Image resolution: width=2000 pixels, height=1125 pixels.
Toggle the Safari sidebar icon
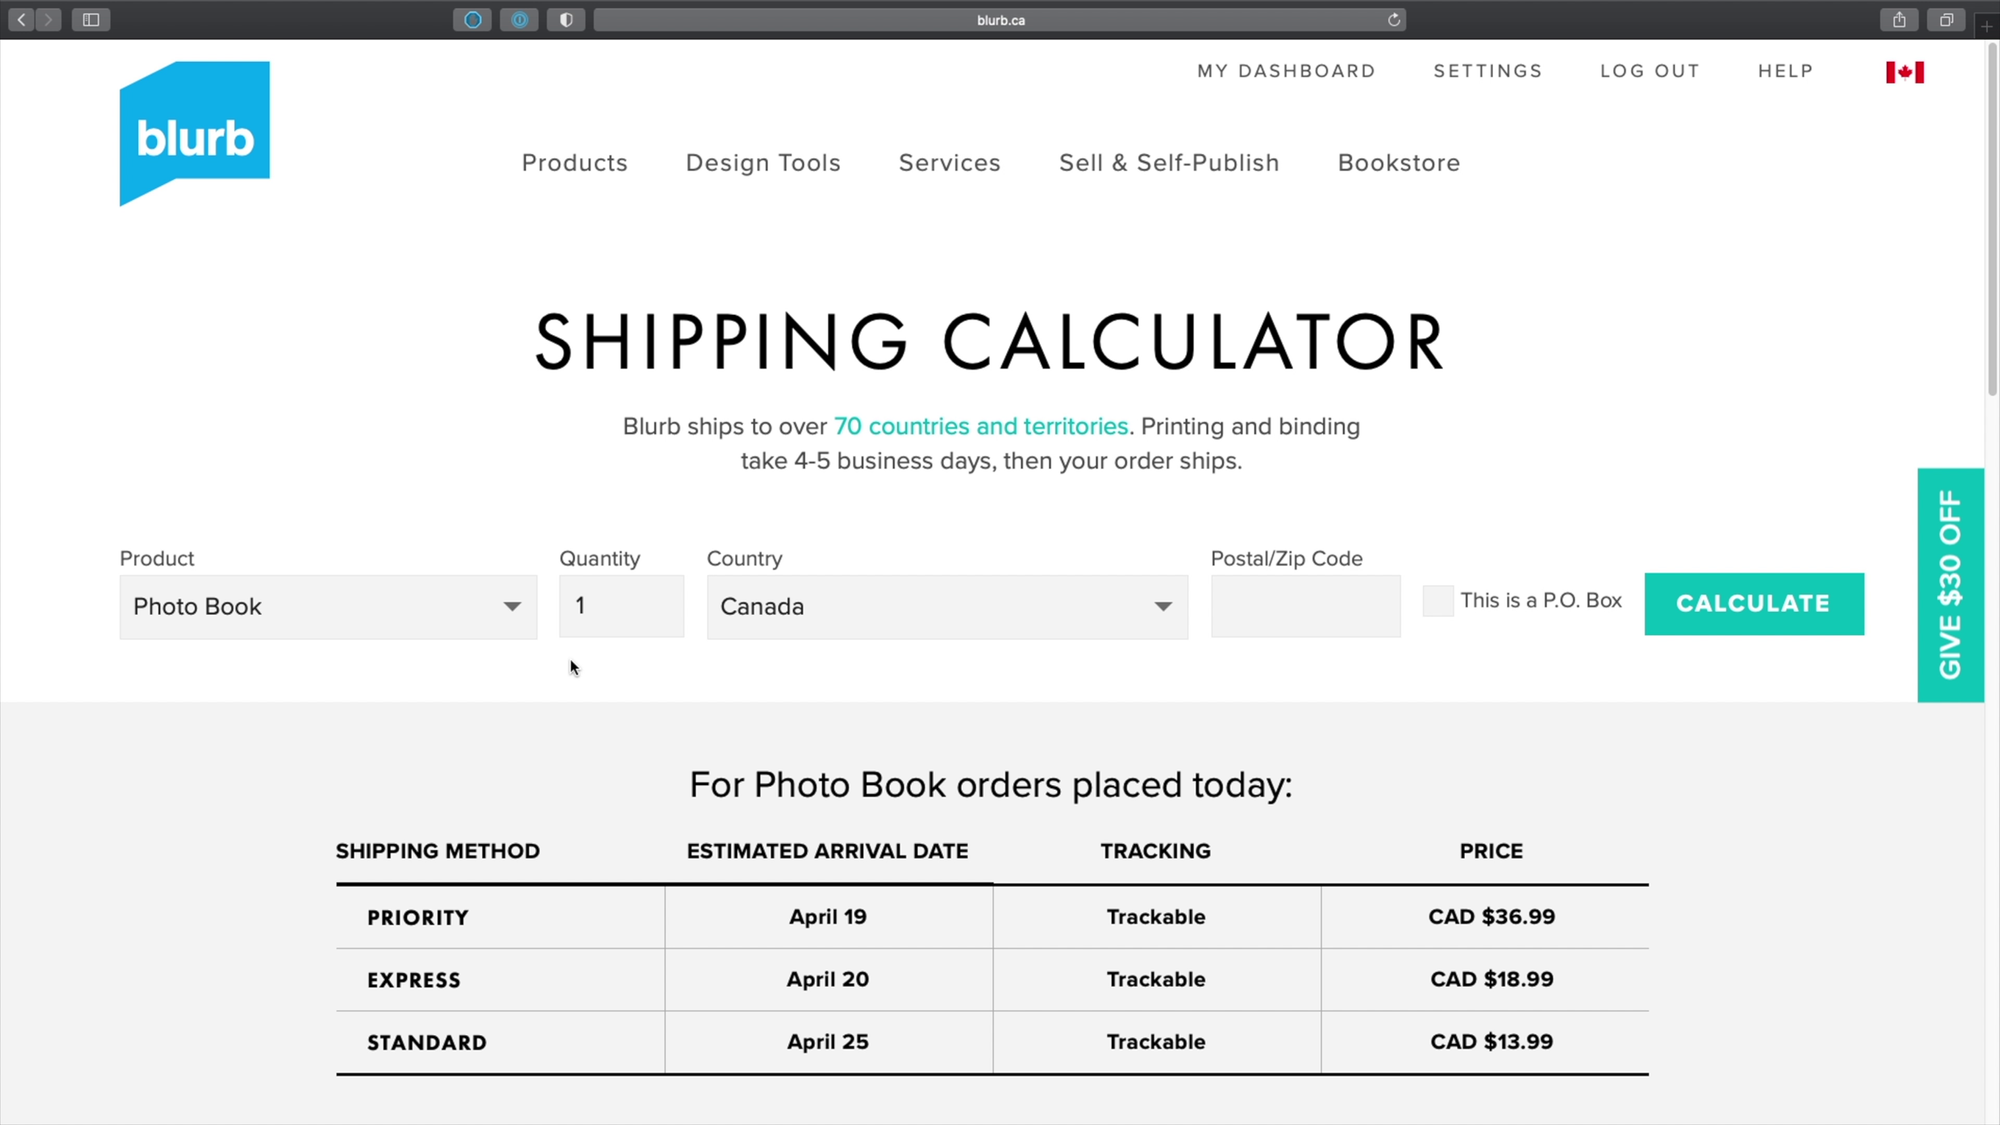[91, 19]
